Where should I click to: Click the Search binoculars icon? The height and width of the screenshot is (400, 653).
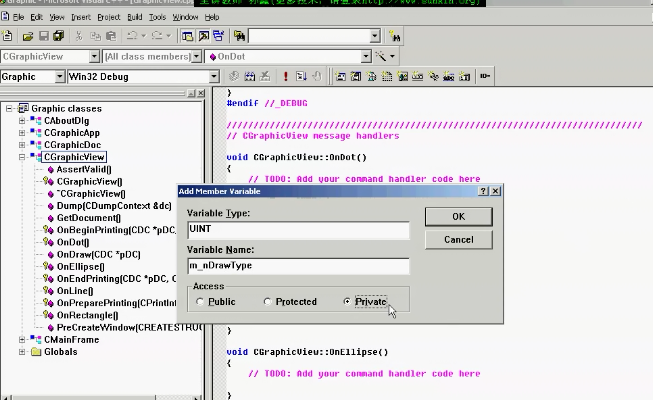[394, 36]
